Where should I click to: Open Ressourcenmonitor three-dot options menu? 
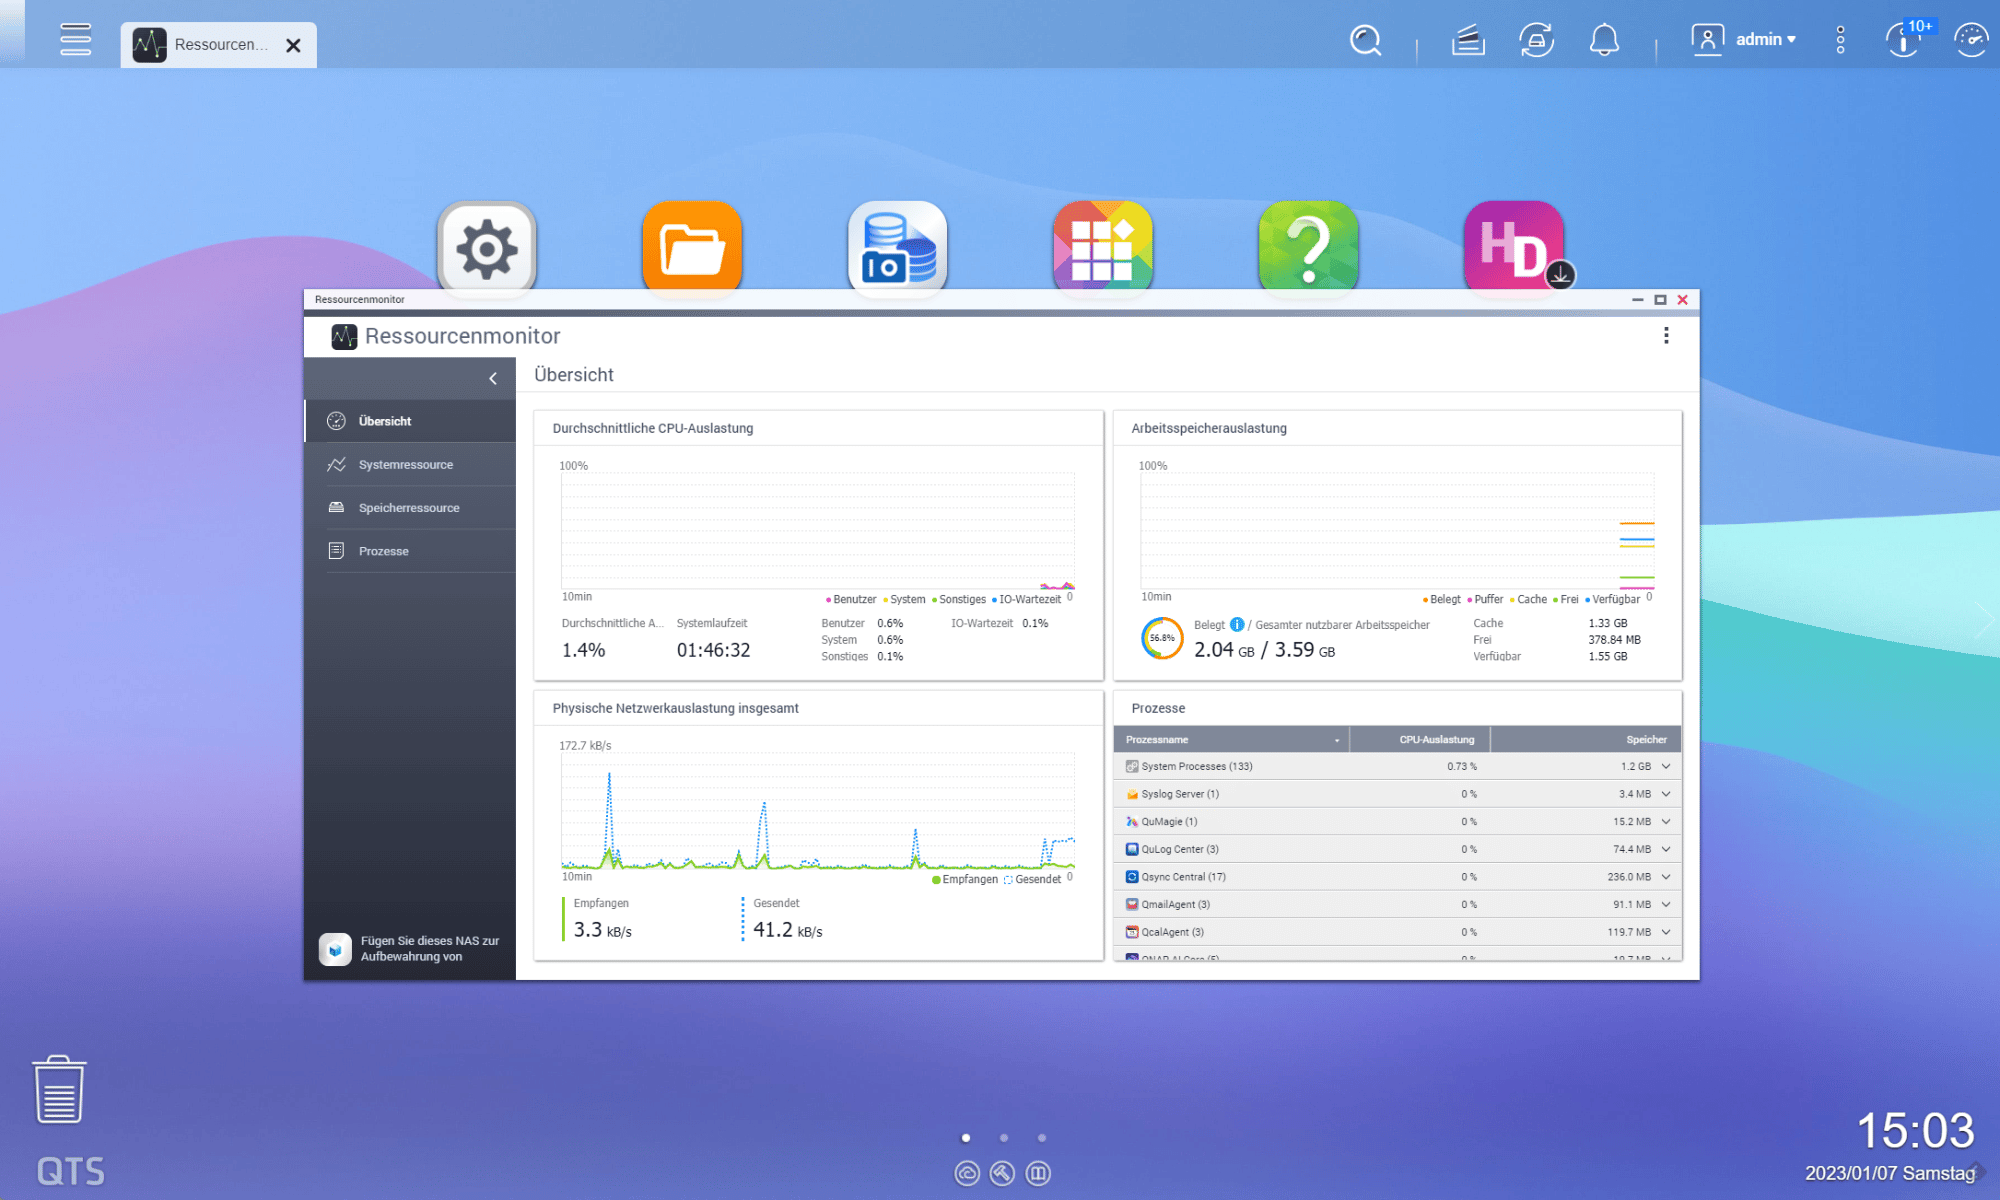click(1666, 336)
